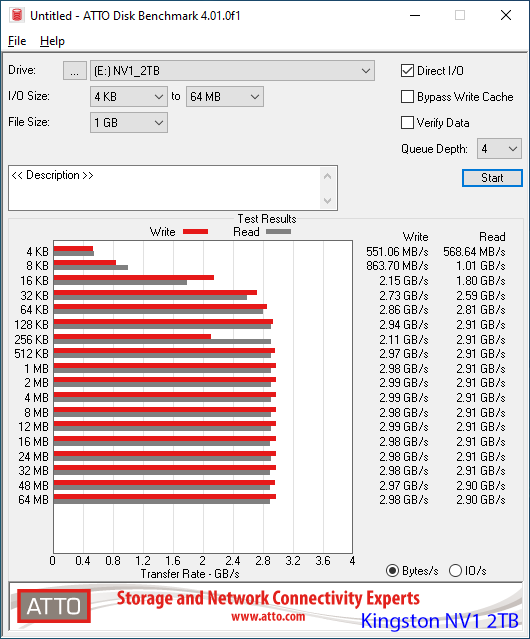Screen dimensions: 530x639
Task: Click the 1.01 GB/s read value
Action: tap(481, 266)
